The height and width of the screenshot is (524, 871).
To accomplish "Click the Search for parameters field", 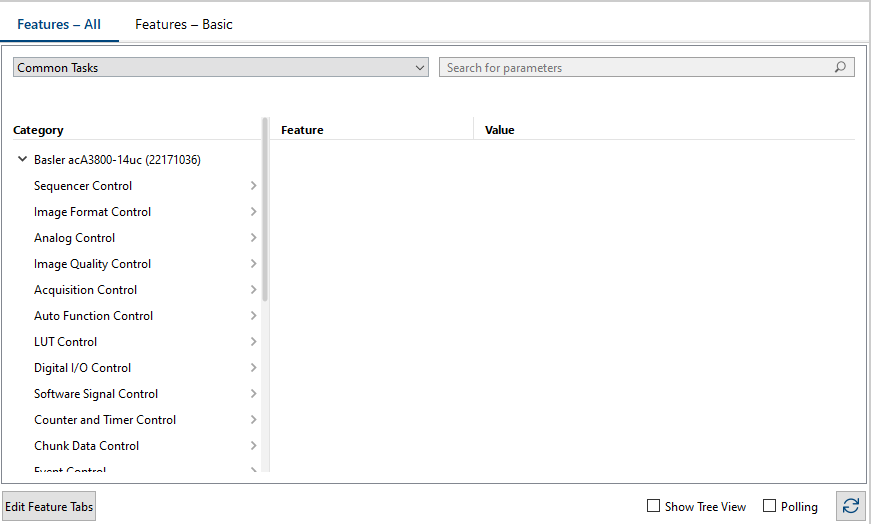I will pos(638,68).
